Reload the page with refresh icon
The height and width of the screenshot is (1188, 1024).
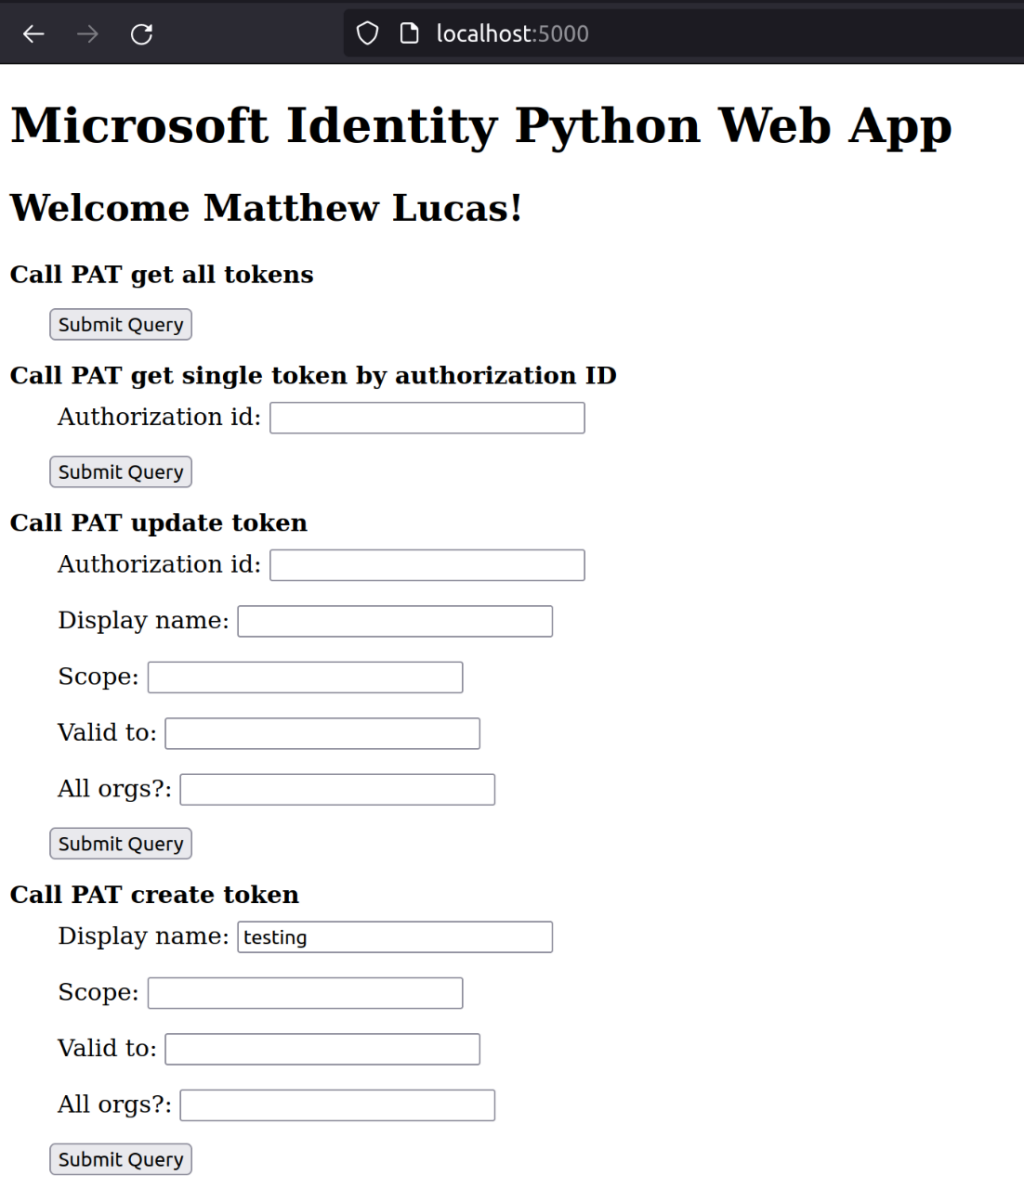click(x=142, y=34)
